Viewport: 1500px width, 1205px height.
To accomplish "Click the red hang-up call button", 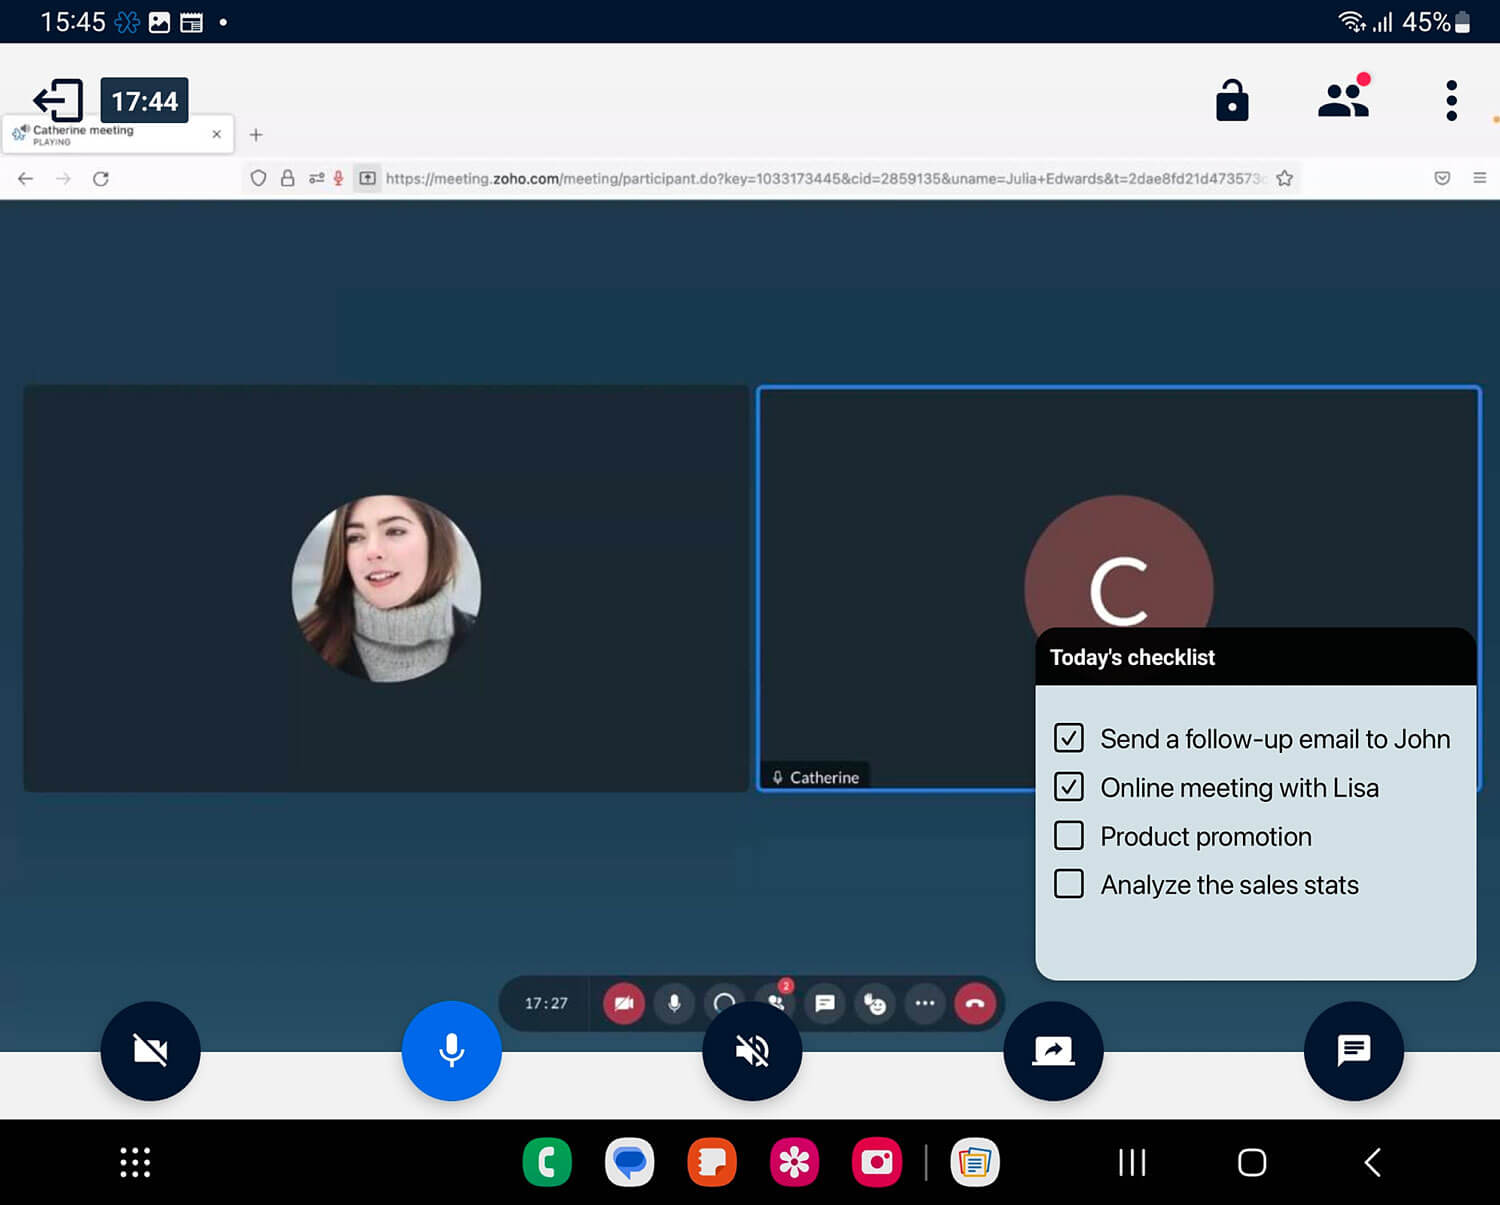I will click(975, 1003).
